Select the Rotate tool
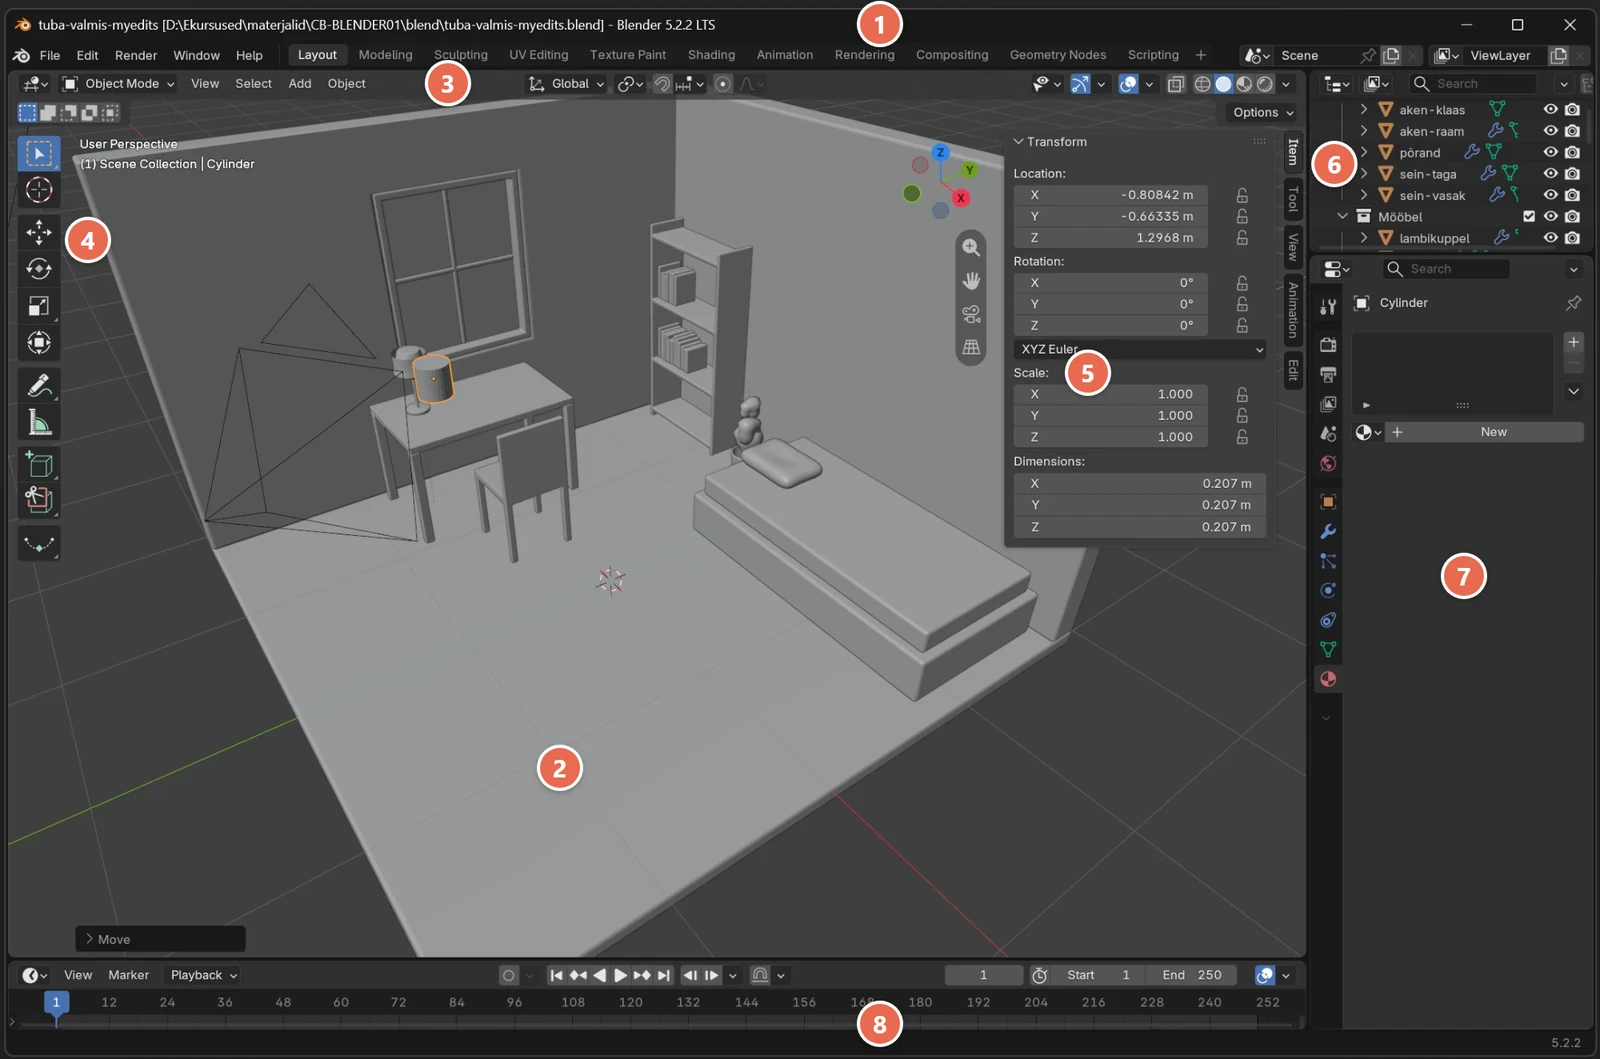 tap(39, 269)
